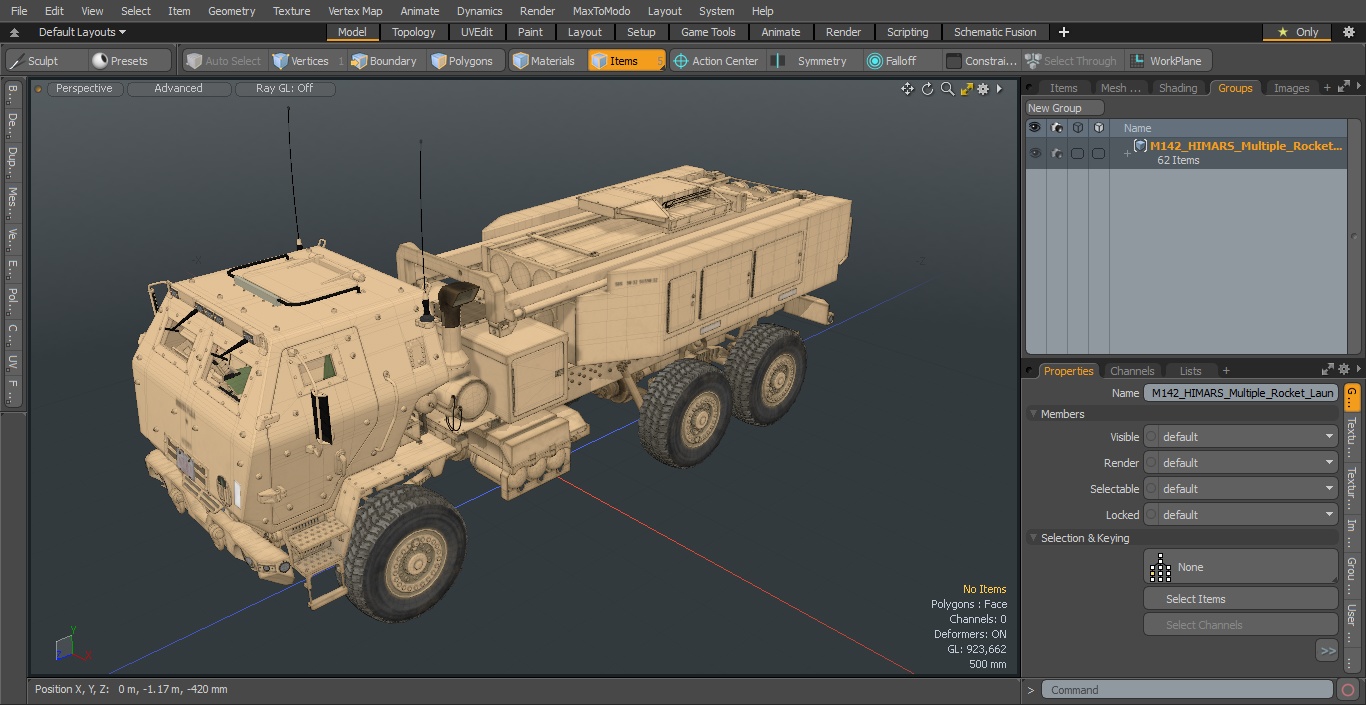Viewport: 1366px width, 705px height.
Task: Open the Render members dropdown
Action: coord(1240,463)
